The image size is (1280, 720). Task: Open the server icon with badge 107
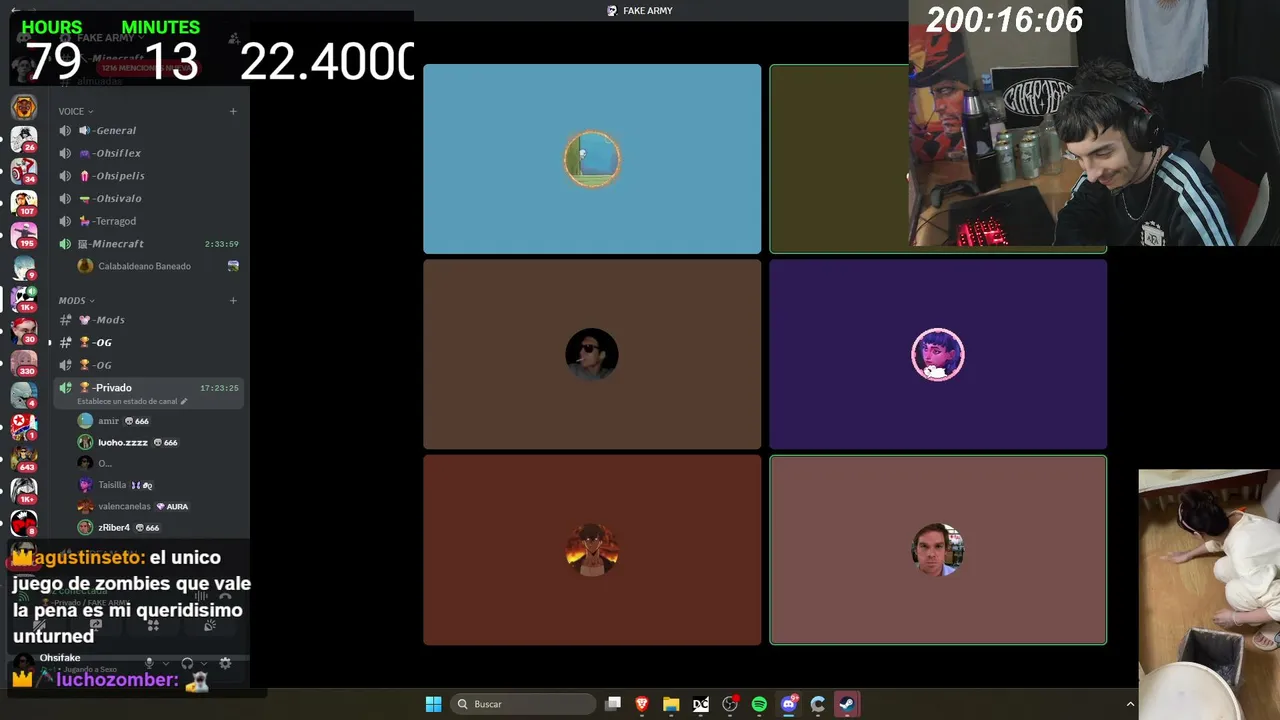tap(24, 203)
